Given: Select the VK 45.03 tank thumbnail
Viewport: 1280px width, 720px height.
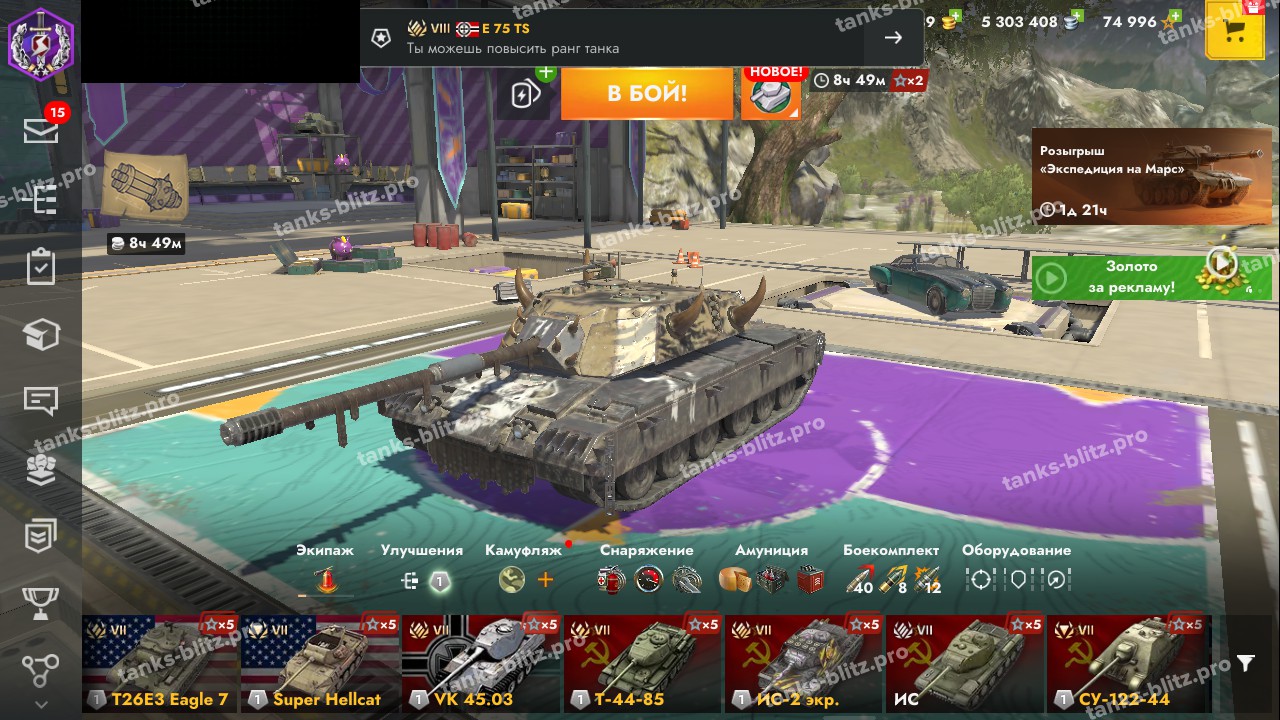Looking at the screenshot, I should tap(481, 663).
